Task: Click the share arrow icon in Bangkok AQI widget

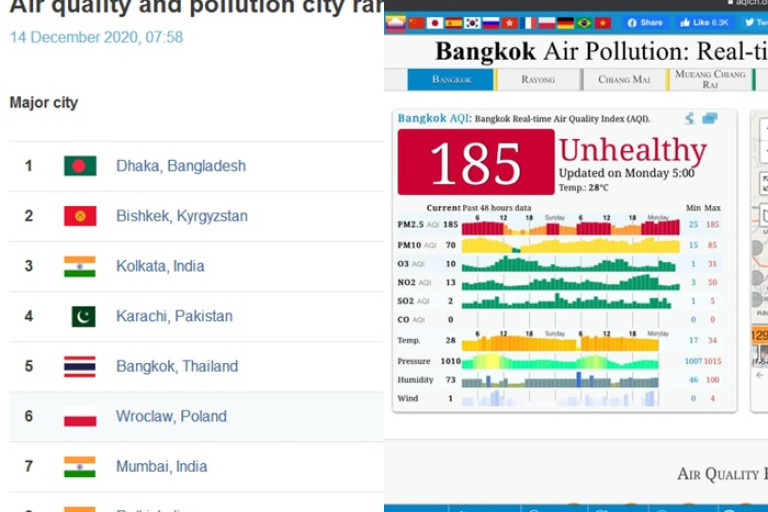Action: [690, 118]
